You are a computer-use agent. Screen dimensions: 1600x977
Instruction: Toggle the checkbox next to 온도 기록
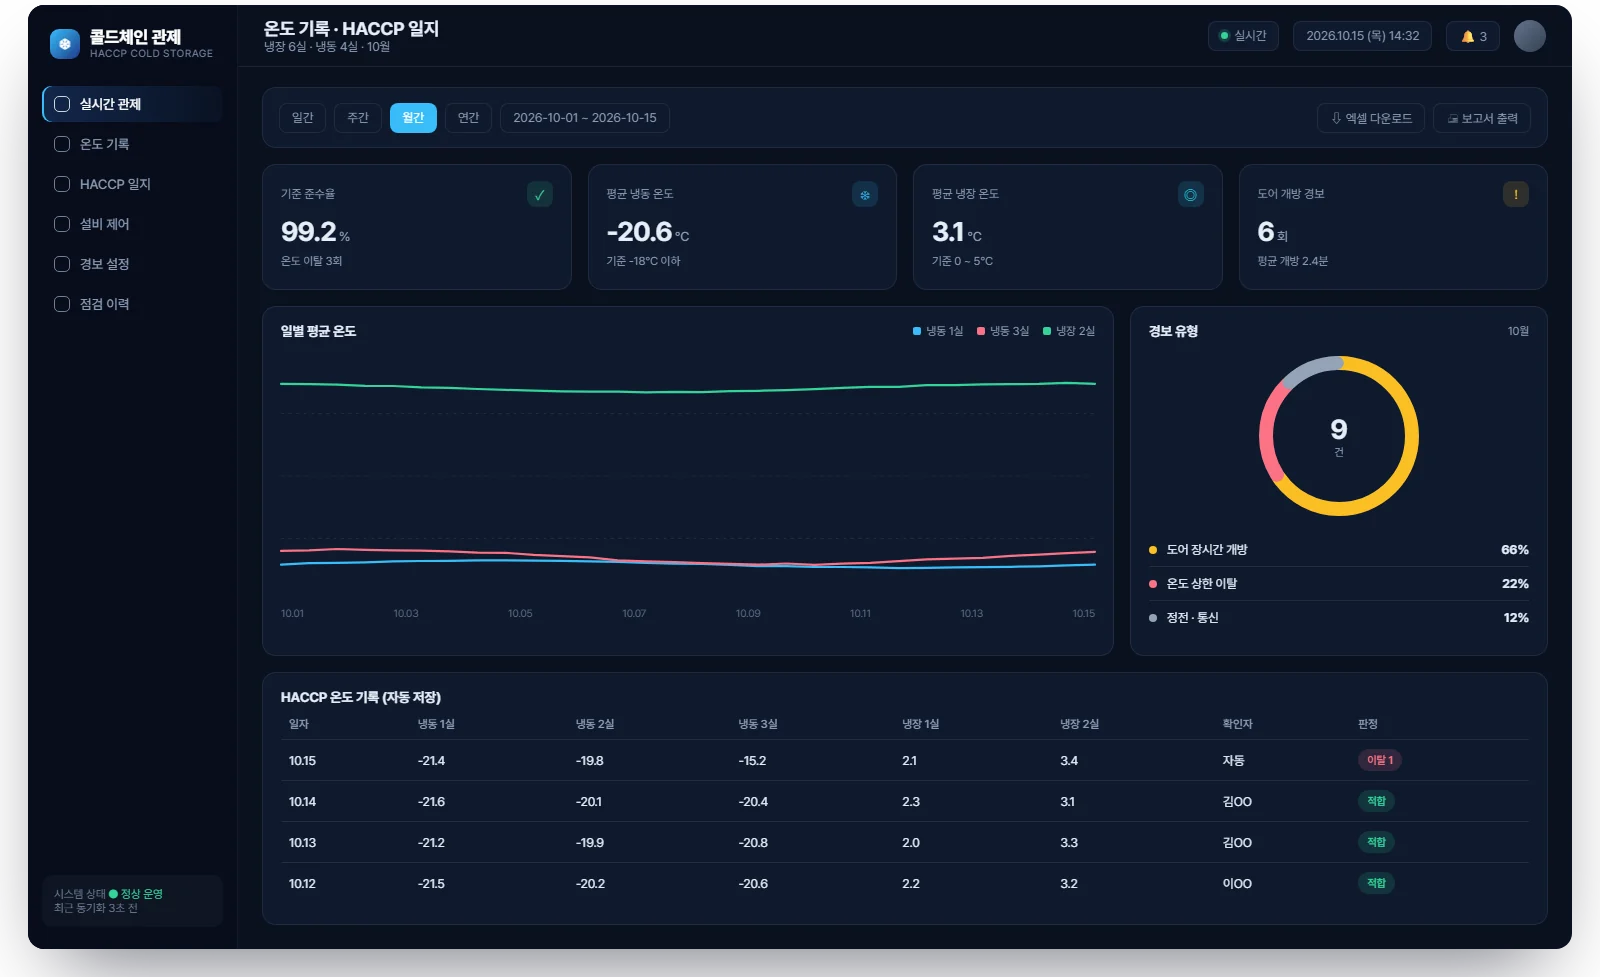coord(62,144)
